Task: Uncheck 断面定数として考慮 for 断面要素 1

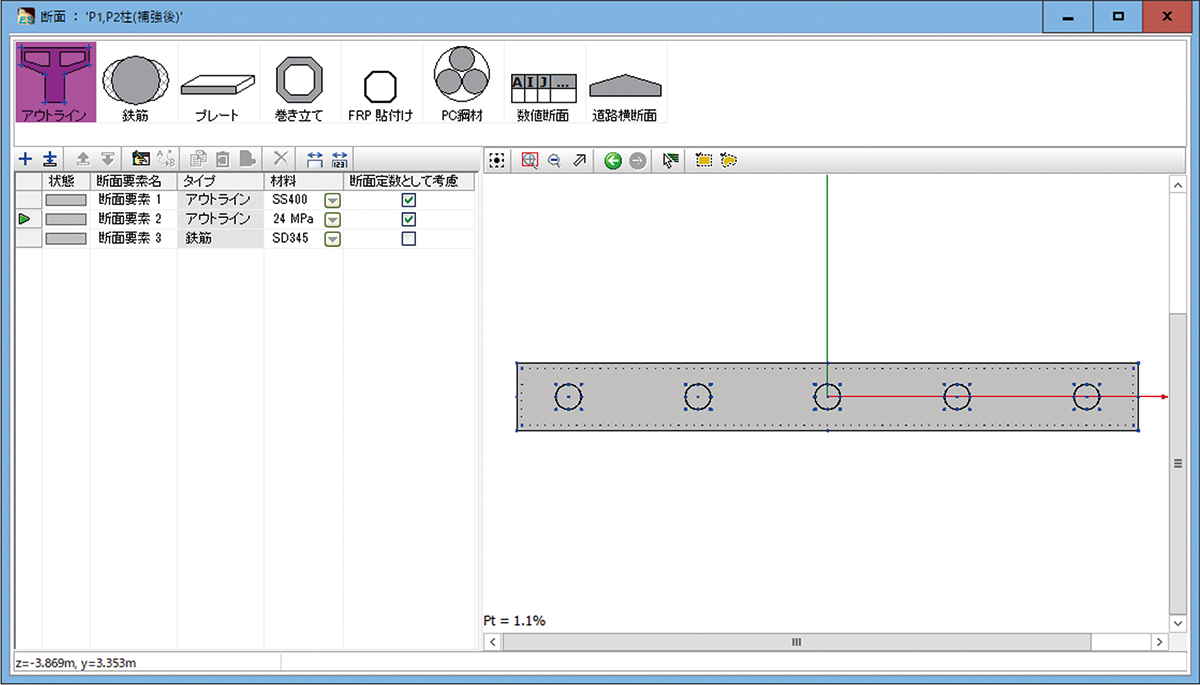Action: coord(408,200)
